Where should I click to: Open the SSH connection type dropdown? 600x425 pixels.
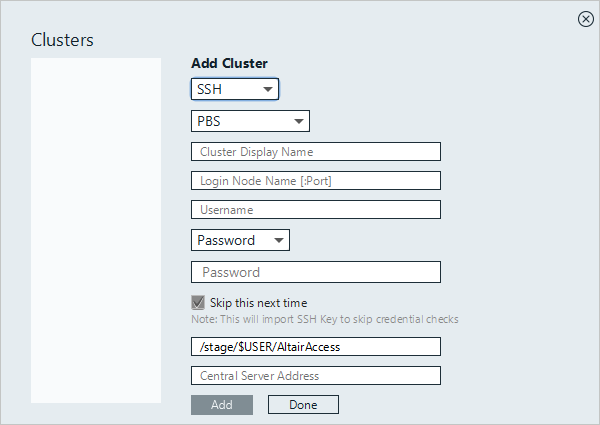[234, 90]
